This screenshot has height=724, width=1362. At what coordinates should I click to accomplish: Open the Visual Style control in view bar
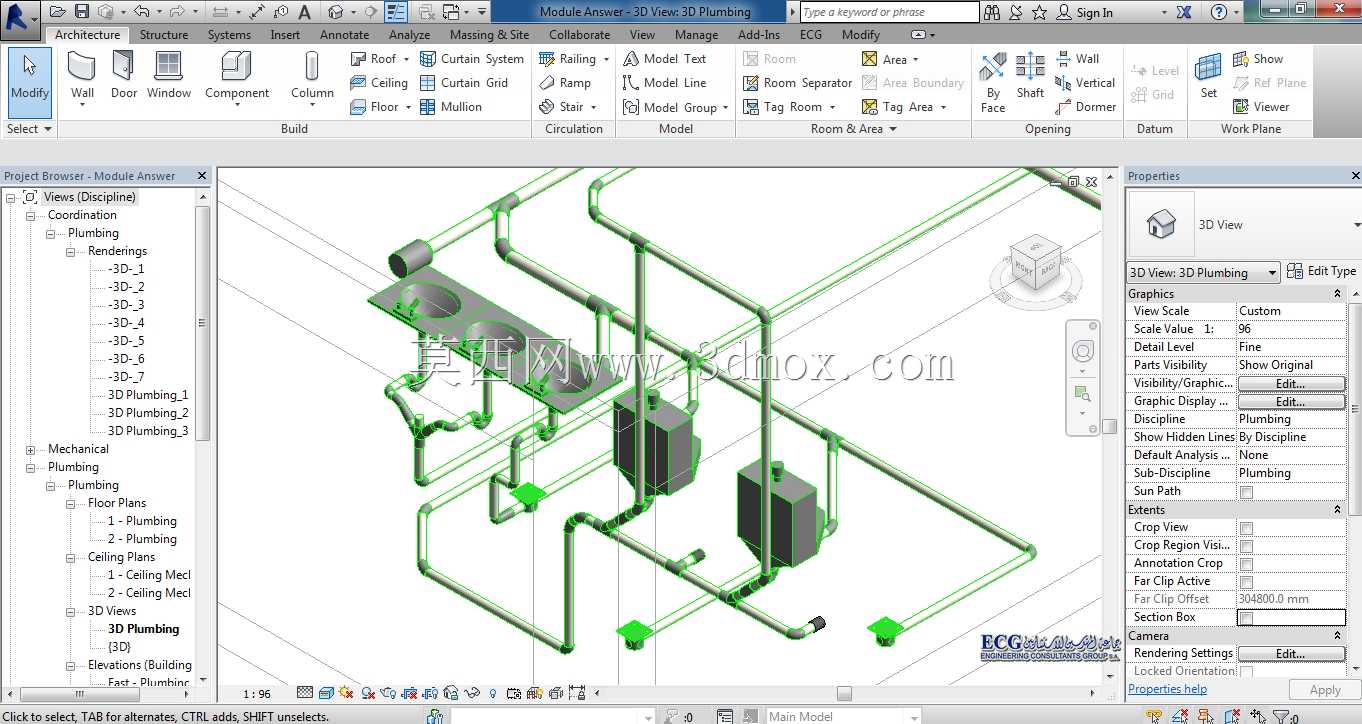click(x=325, y=692)
